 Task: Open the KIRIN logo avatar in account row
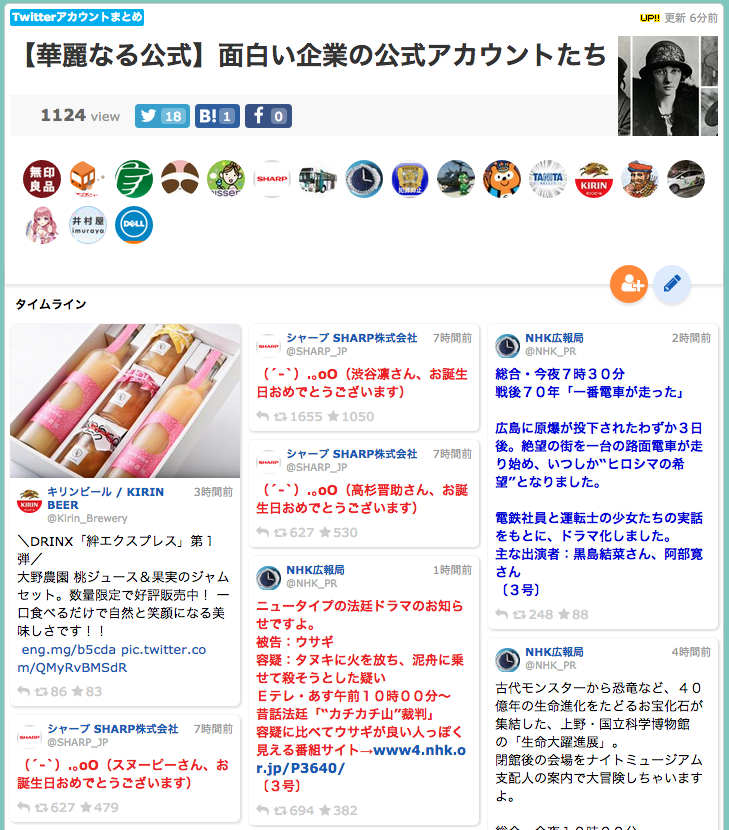(594, 179)
